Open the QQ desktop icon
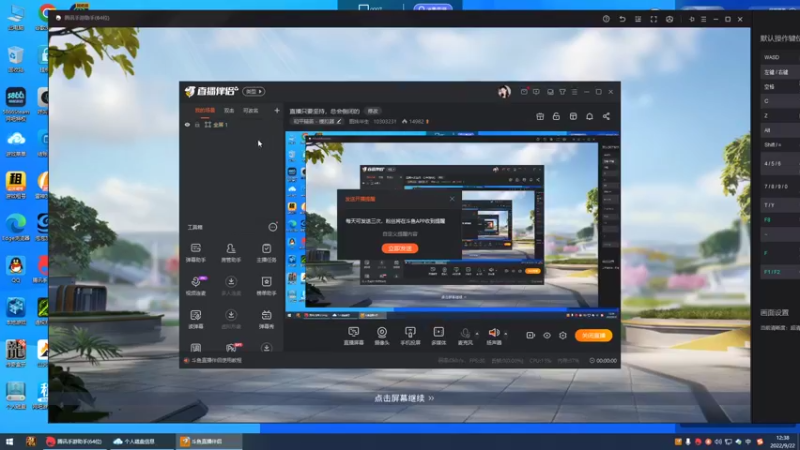800x450 pixels. pos(16,268)
